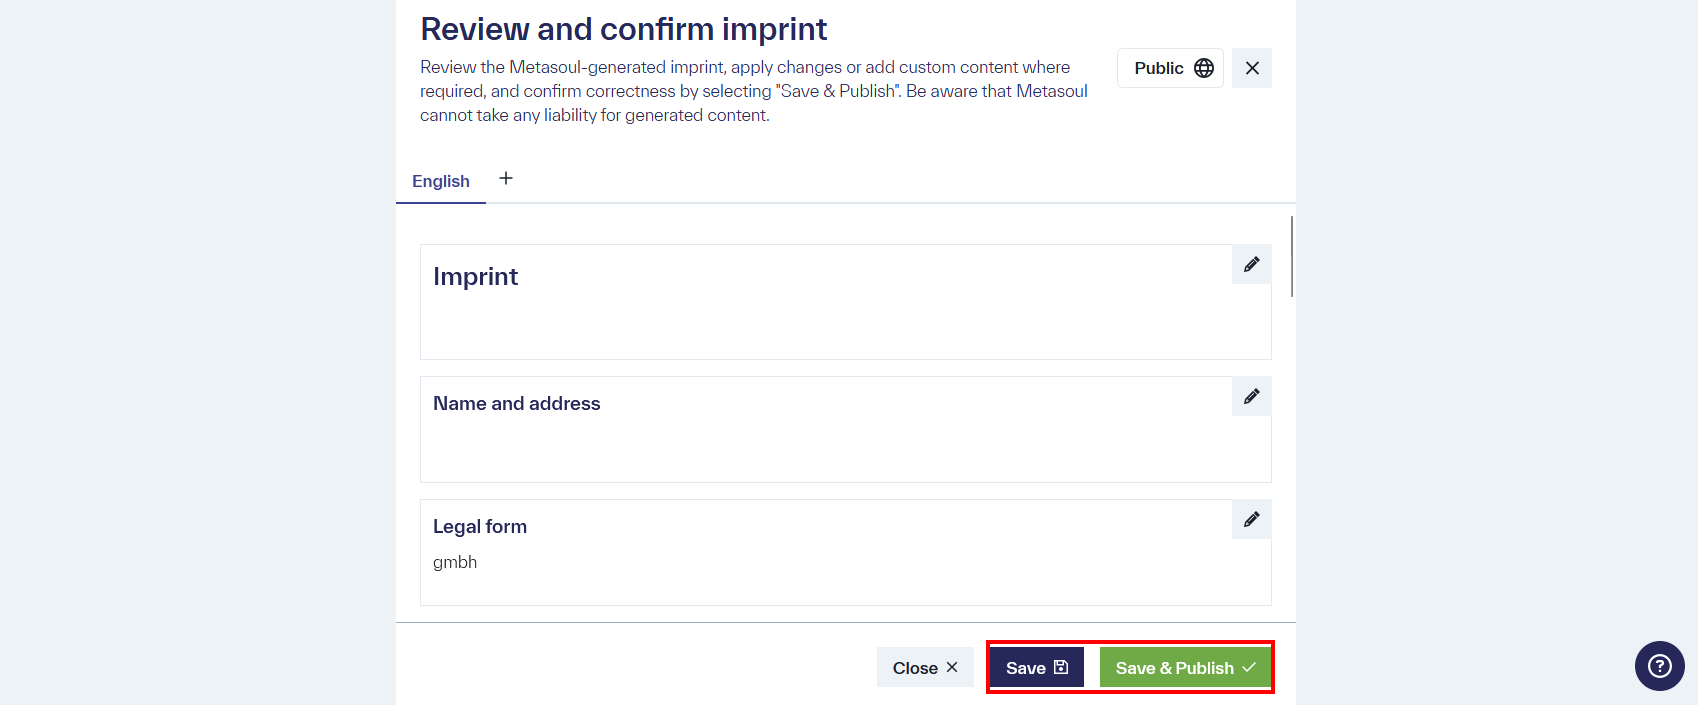Open the Public visibility selector

1170,67
